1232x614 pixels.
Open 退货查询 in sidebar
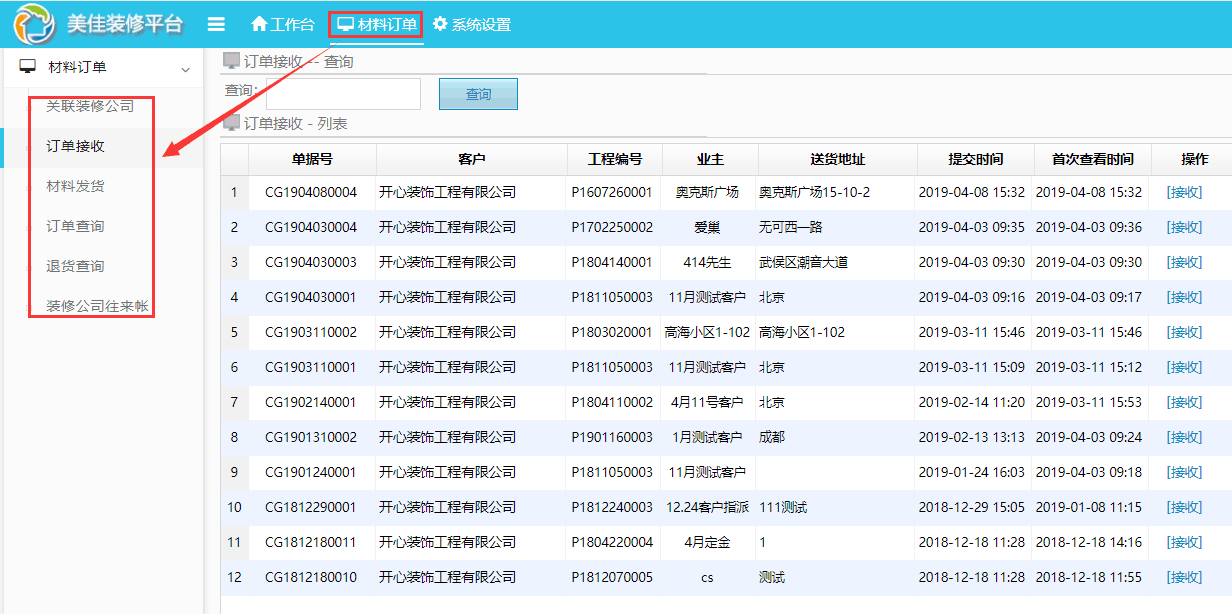coord(75,266)
